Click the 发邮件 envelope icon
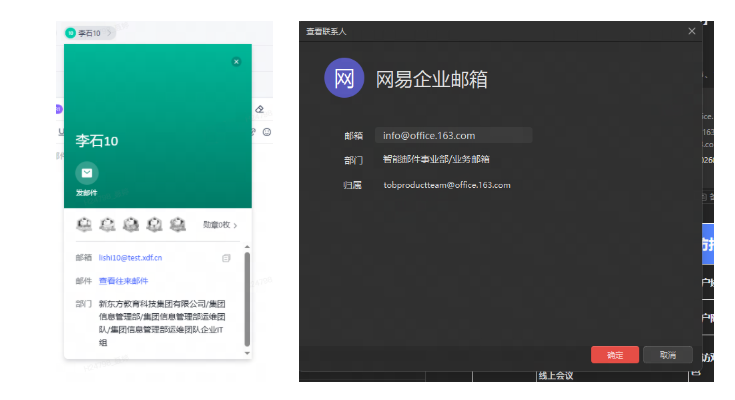 (x=87, y=173)
